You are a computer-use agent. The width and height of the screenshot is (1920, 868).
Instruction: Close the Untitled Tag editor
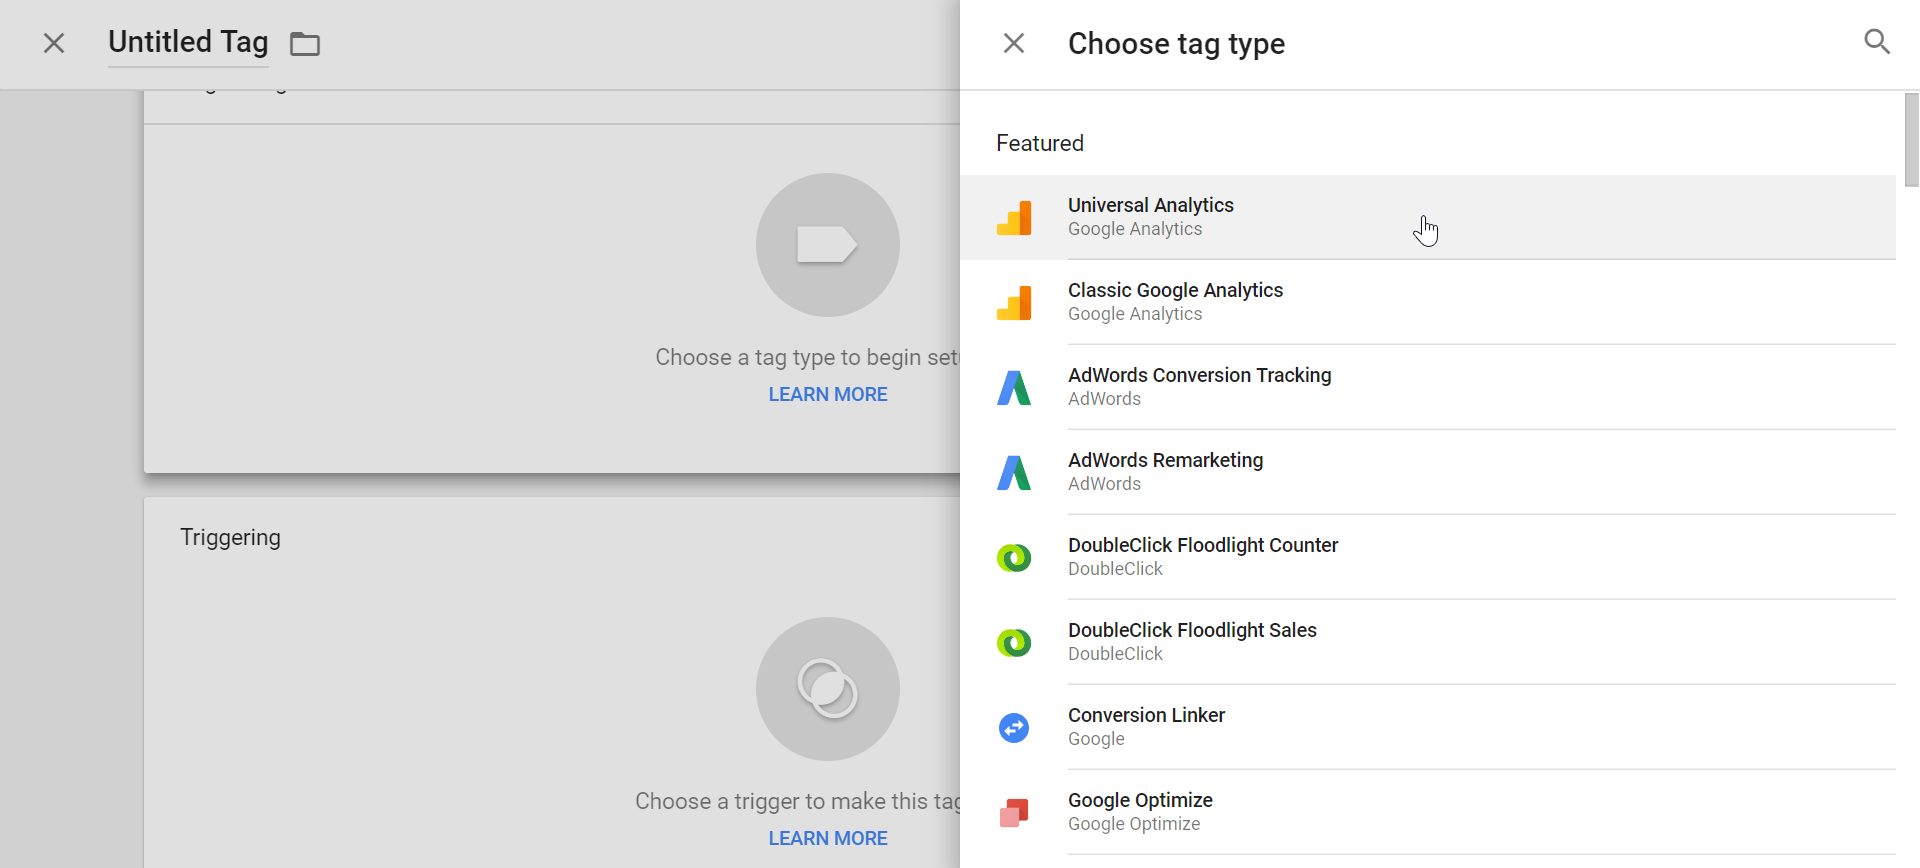point(54,43)
